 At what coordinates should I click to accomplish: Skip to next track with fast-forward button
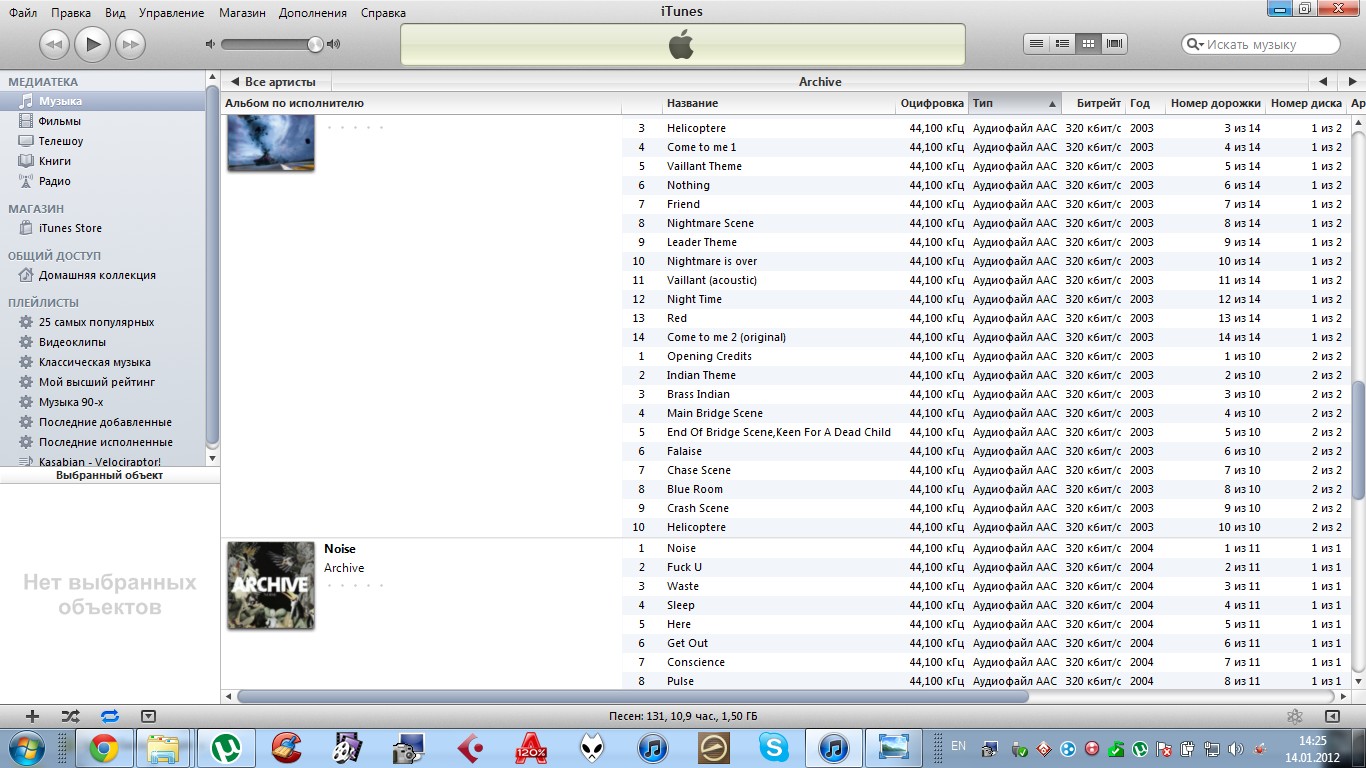[130, 44]
